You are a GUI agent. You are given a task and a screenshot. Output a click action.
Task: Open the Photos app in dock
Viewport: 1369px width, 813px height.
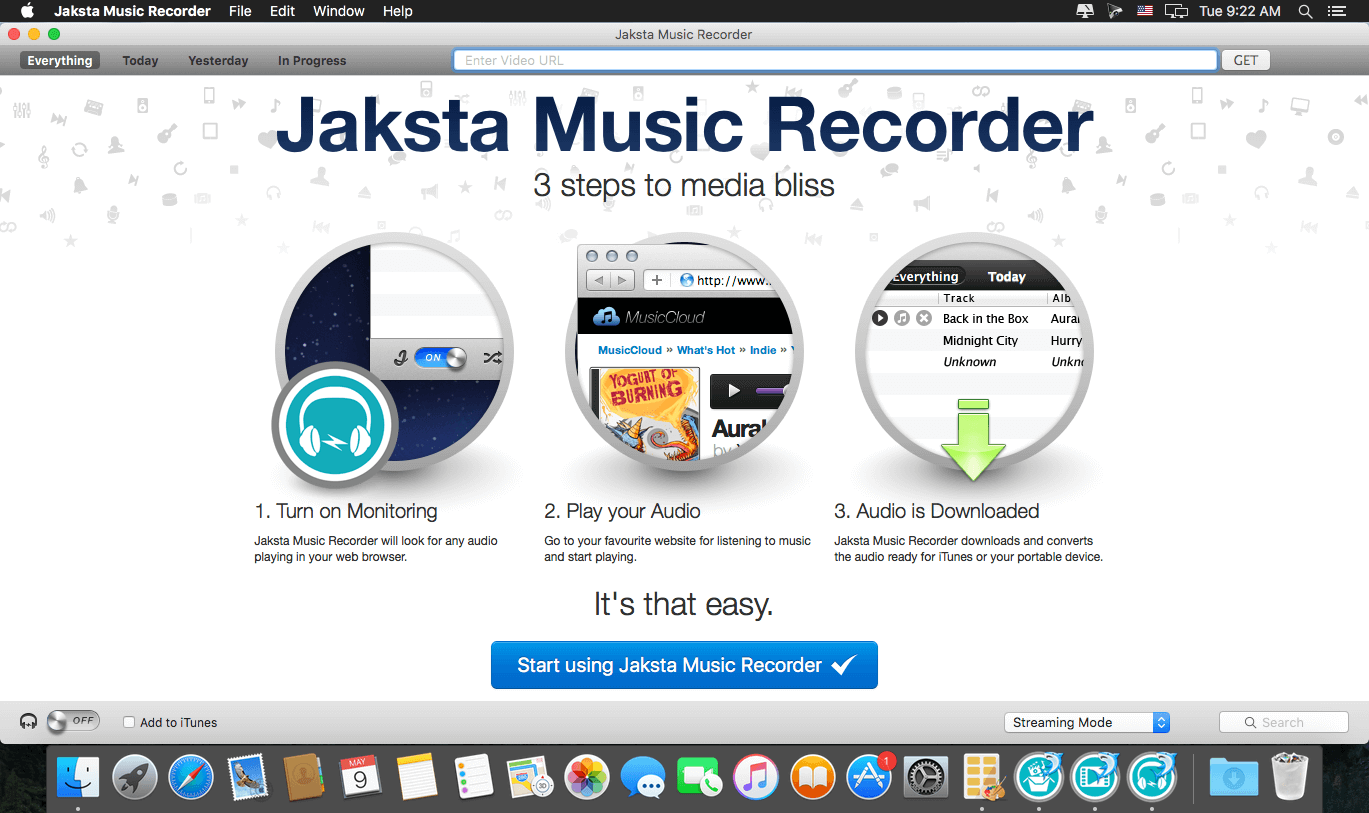(x=588, y=776)
